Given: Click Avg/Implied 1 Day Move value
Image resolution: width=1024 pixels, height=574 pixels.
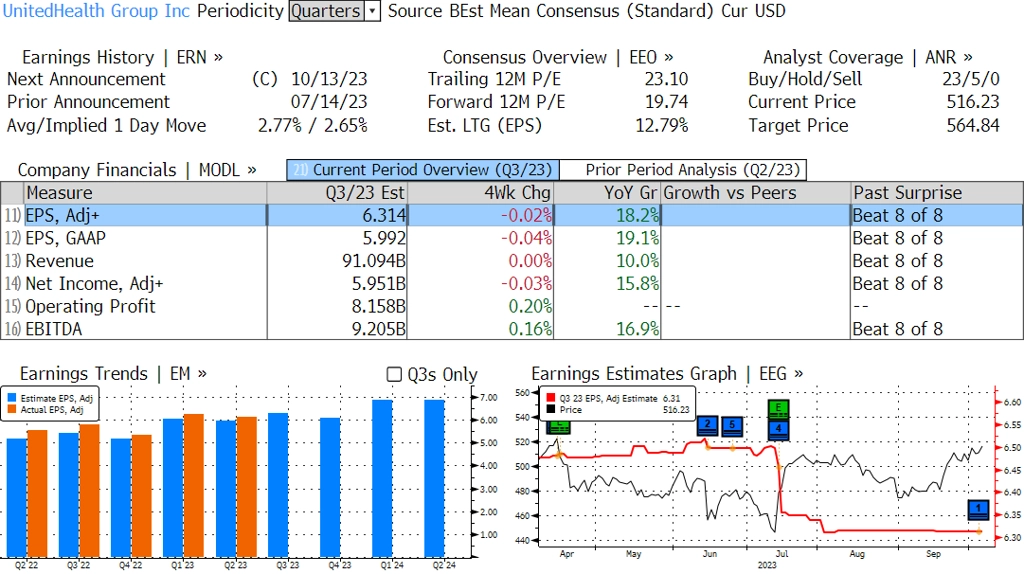Looking at the screenshot, I should (313, 125).
